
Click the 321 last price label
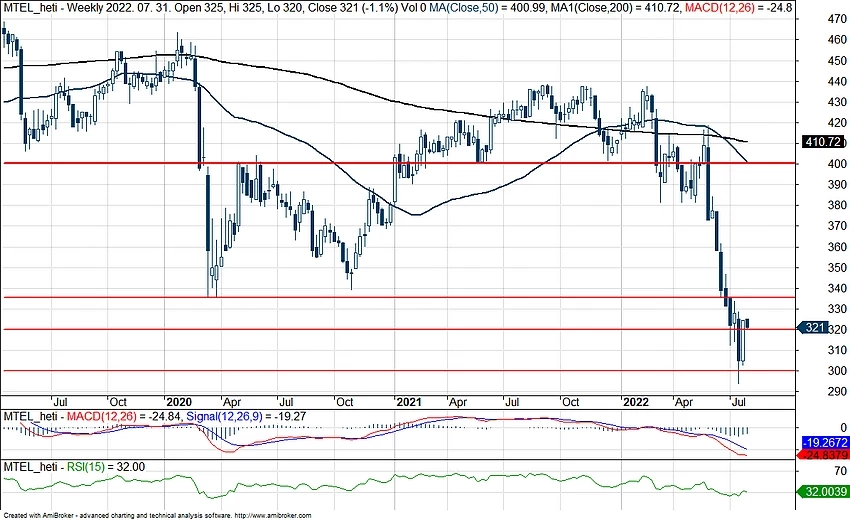(x=815, y=328)
